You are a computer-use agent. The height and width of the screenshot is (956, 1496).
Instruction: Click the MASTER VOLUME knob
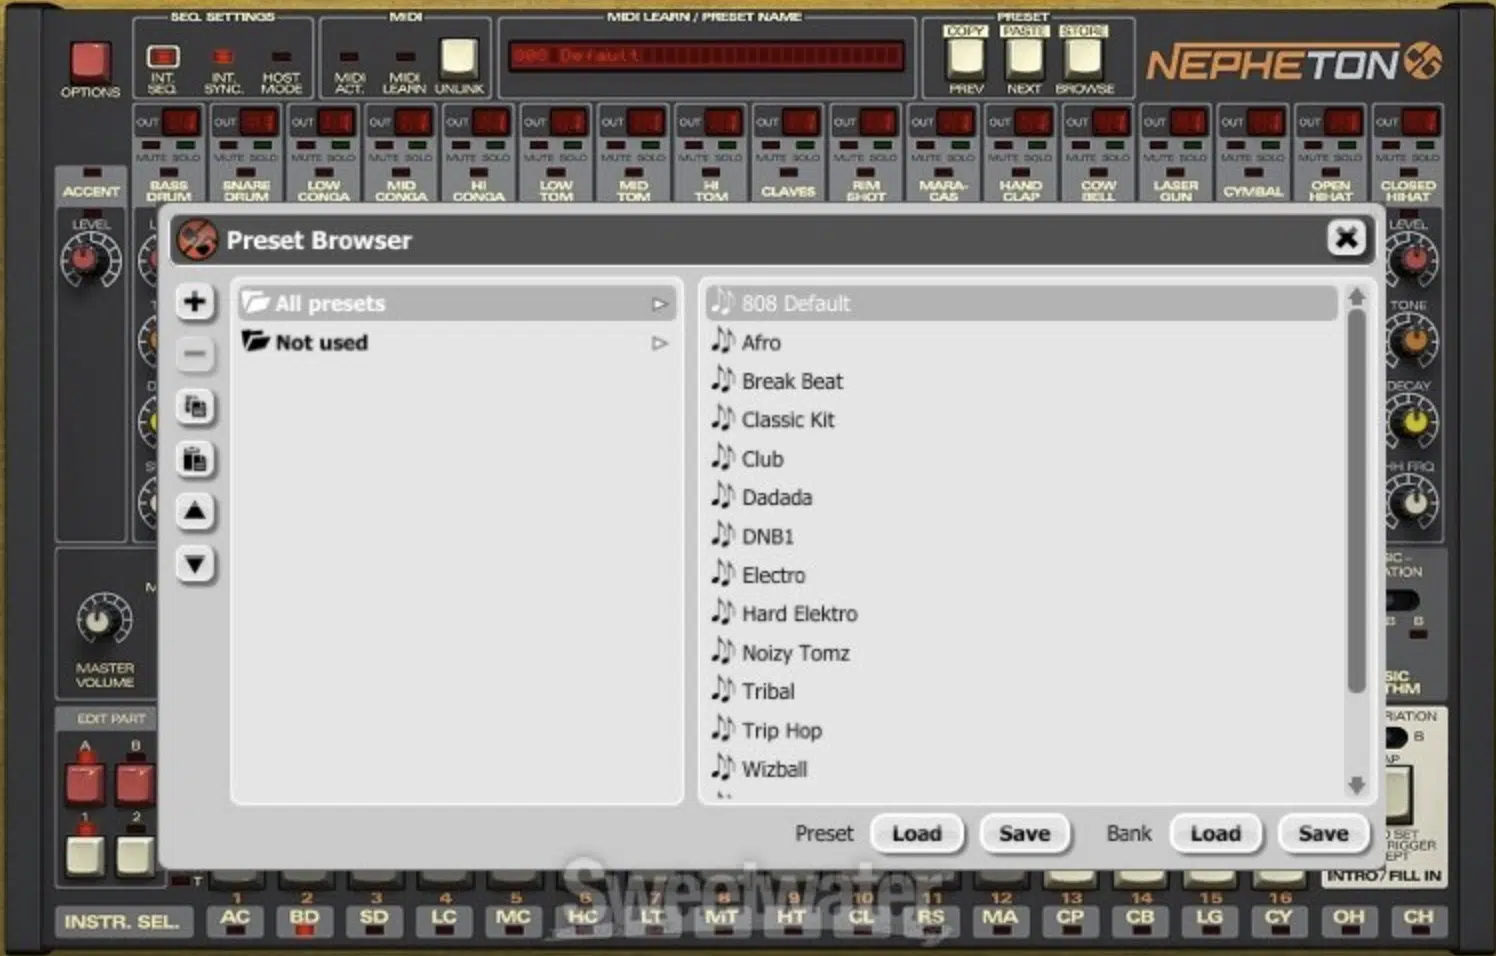pyautogui.click(x=103, y=622)
